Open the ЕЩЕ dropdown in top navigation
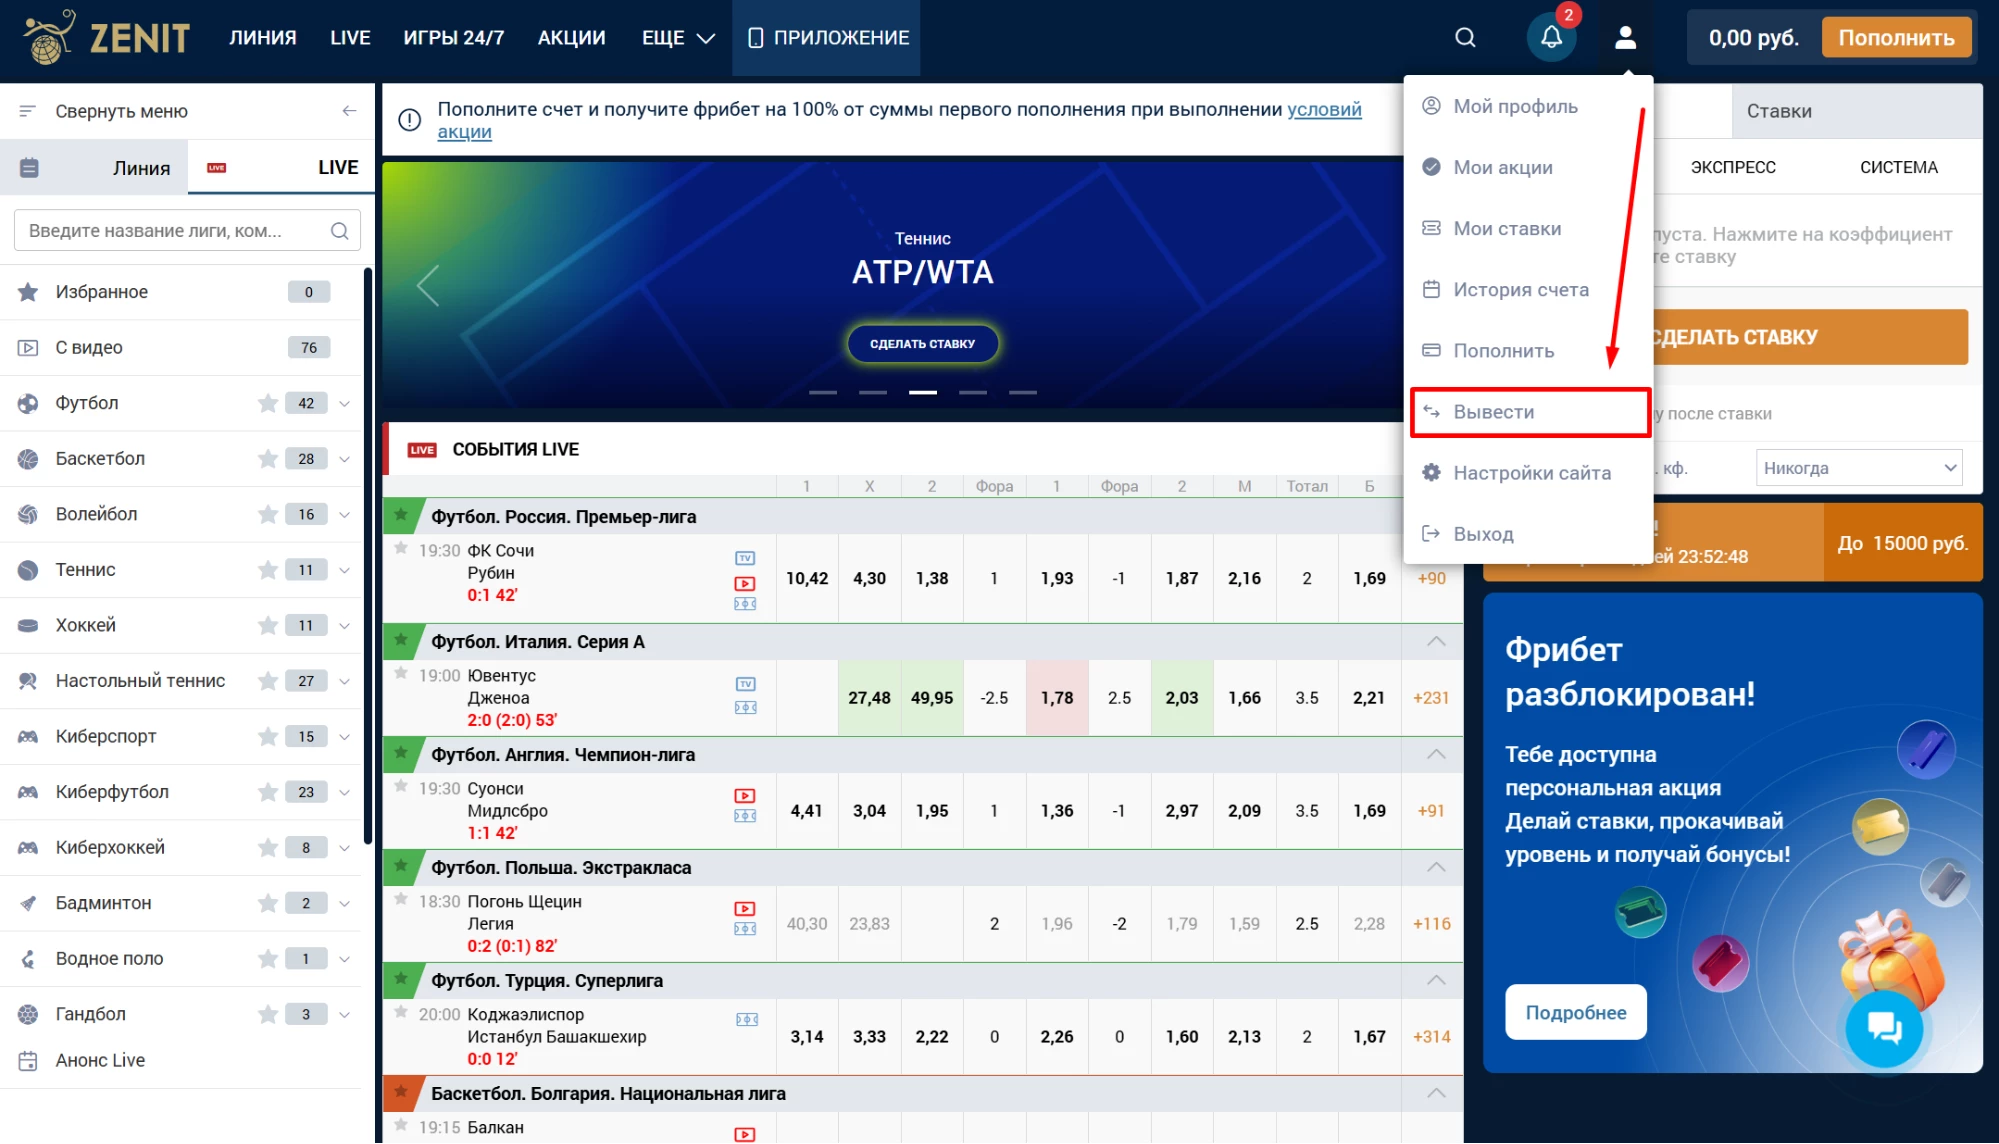 (676, 37)
